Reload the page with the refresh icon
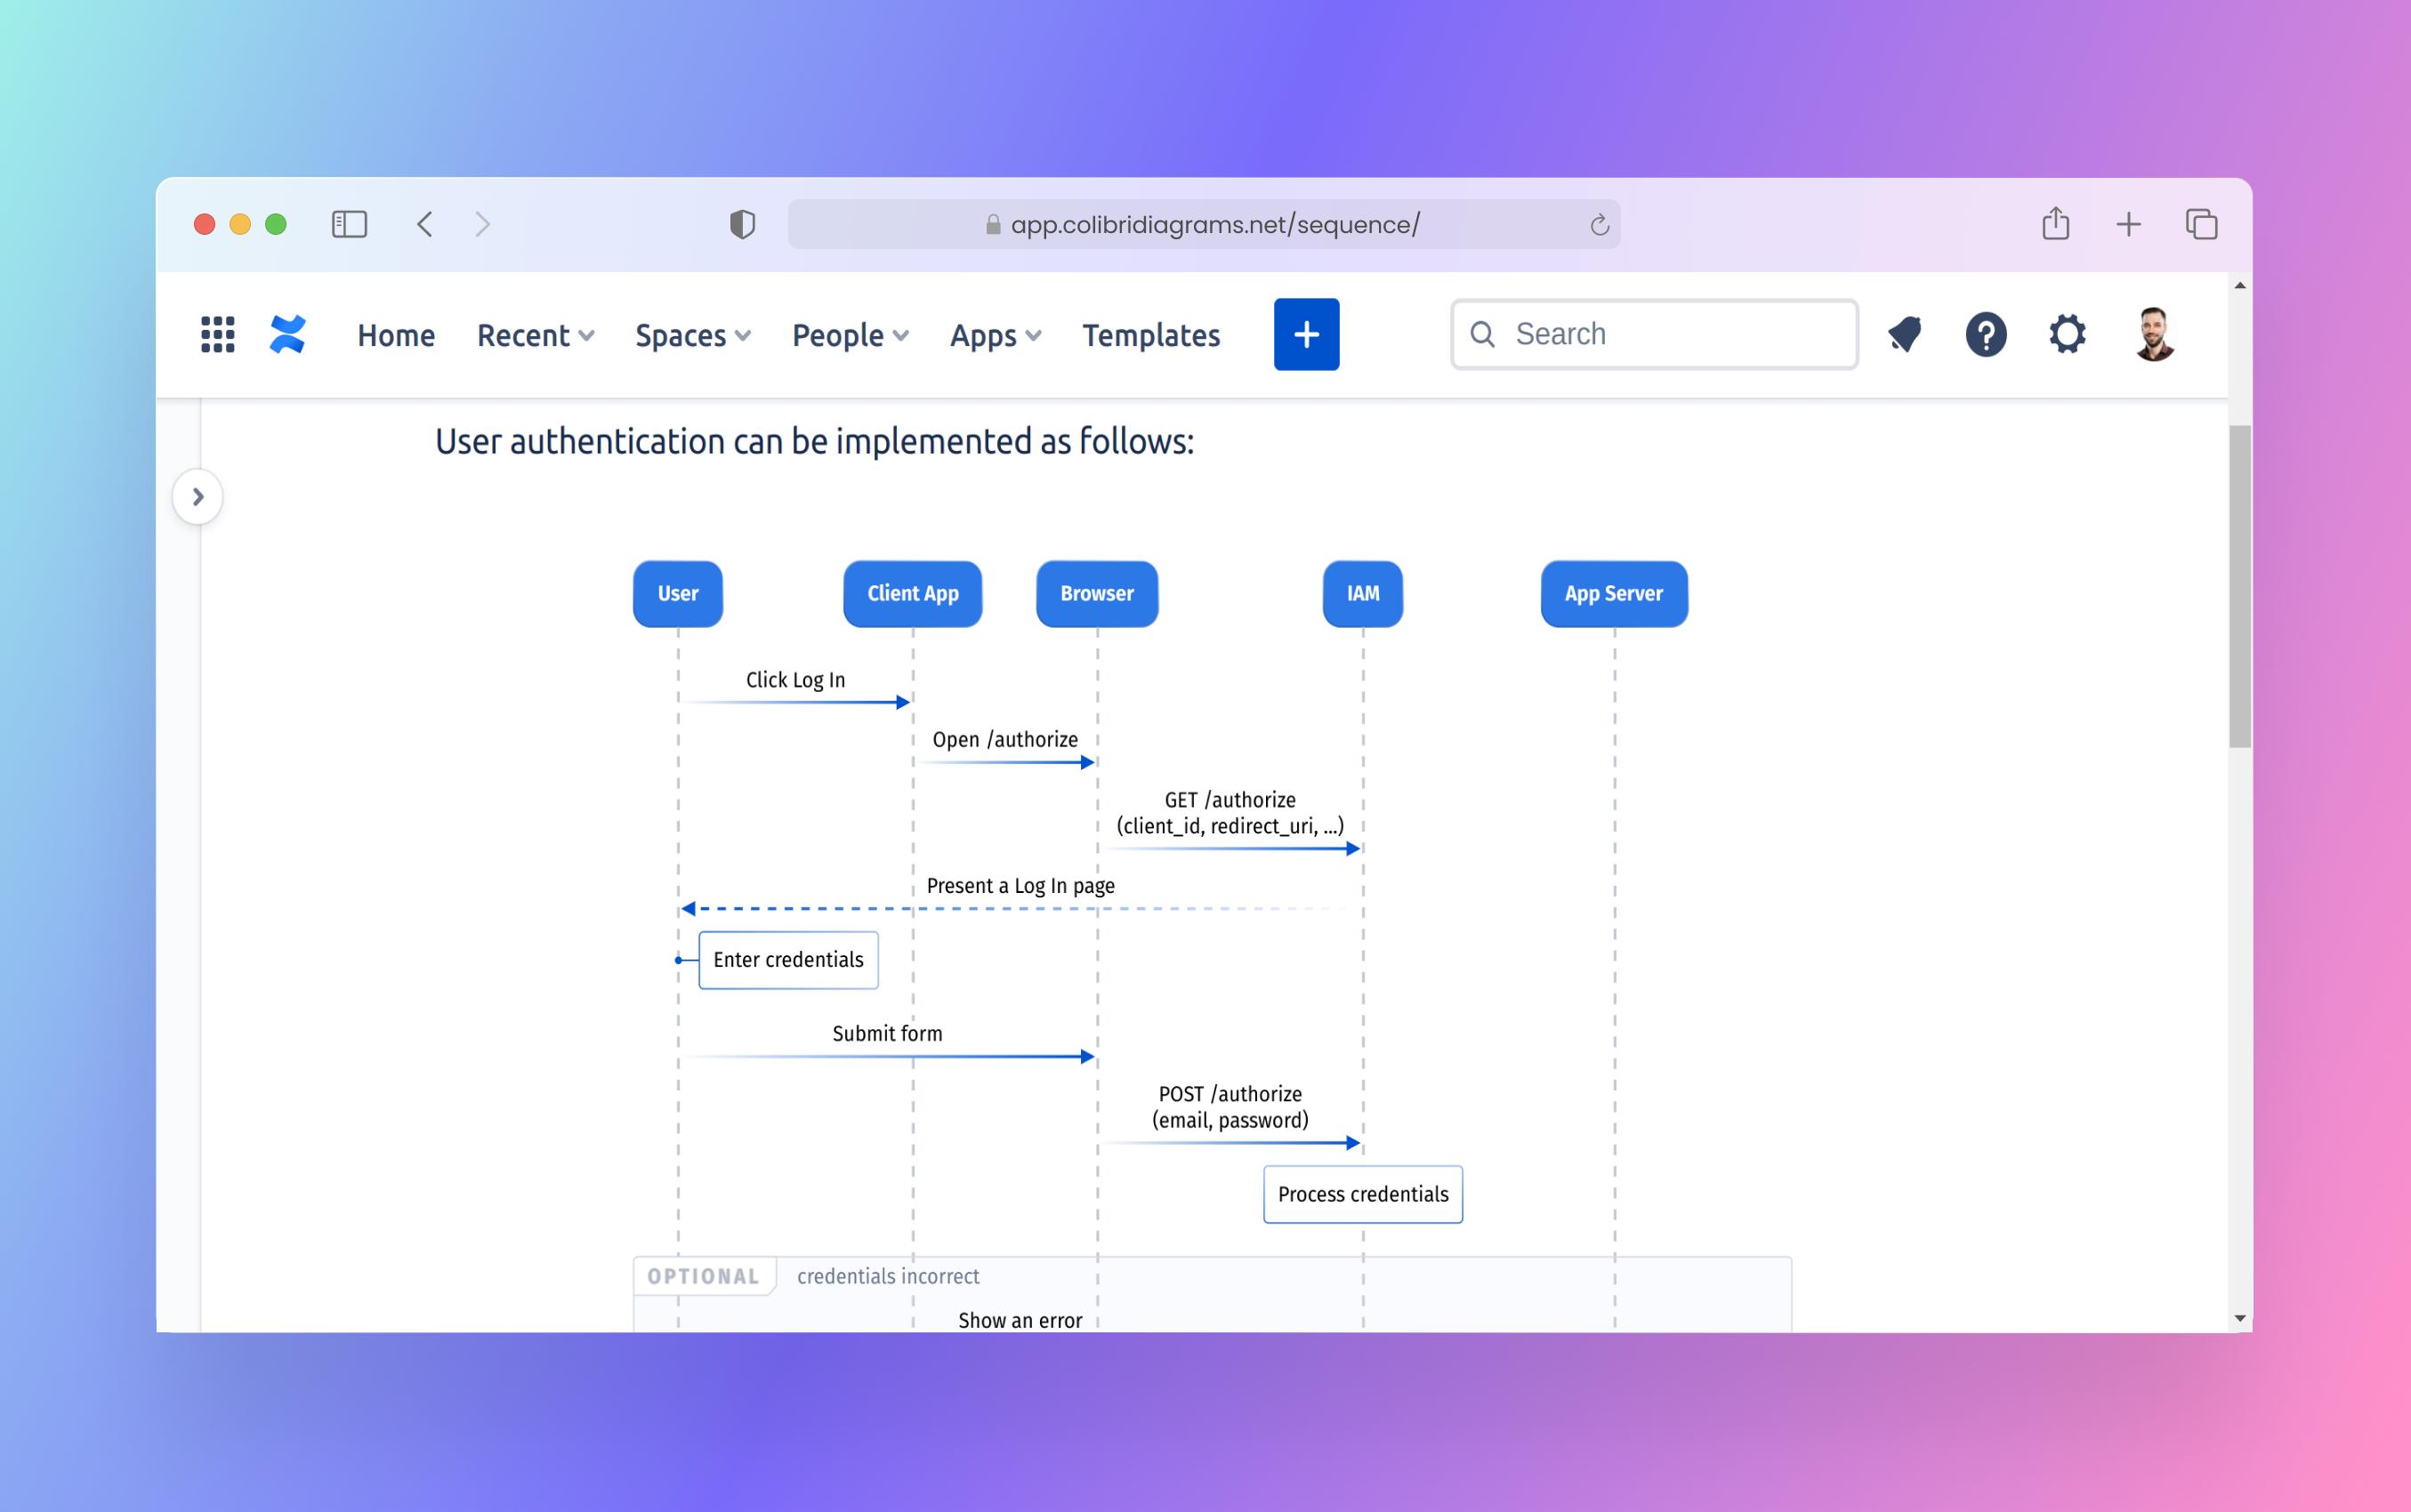The width and height of the screenshot is (2411, 1512). point(1599,225)
